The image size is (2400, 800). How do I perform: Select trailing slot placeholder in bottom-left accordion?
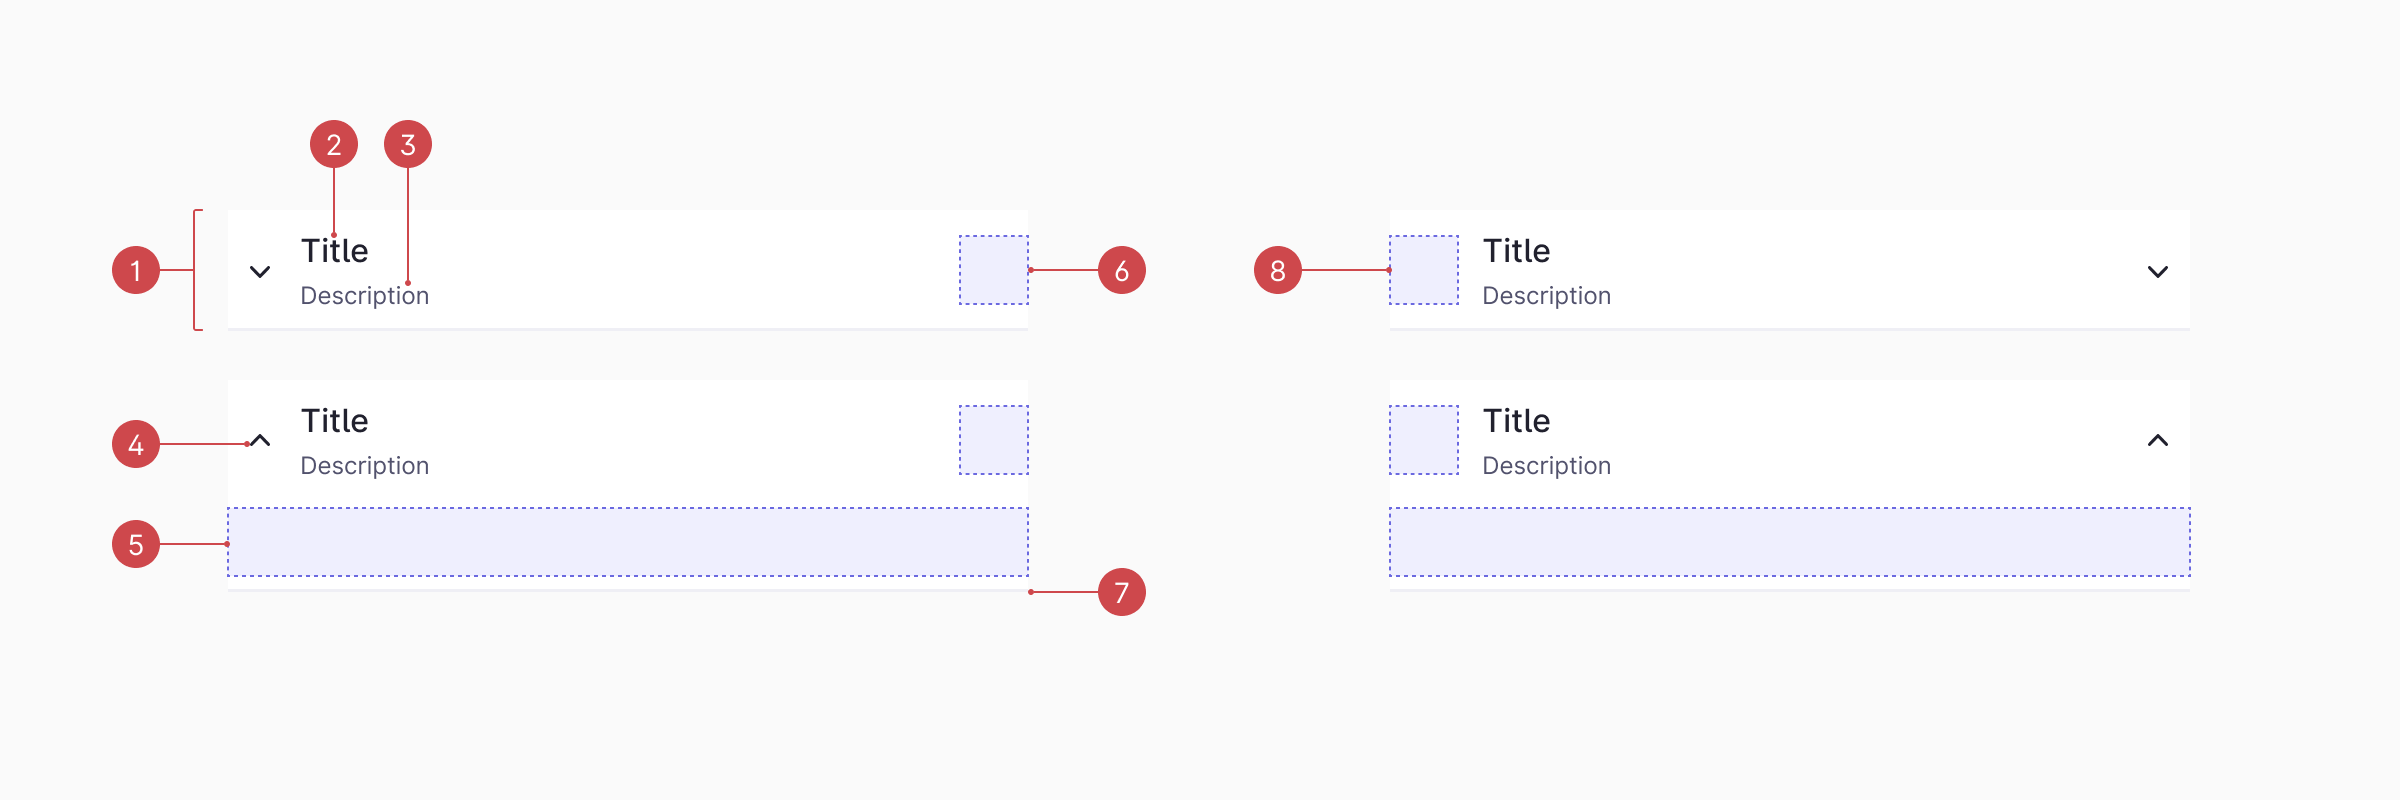[994, 440]
